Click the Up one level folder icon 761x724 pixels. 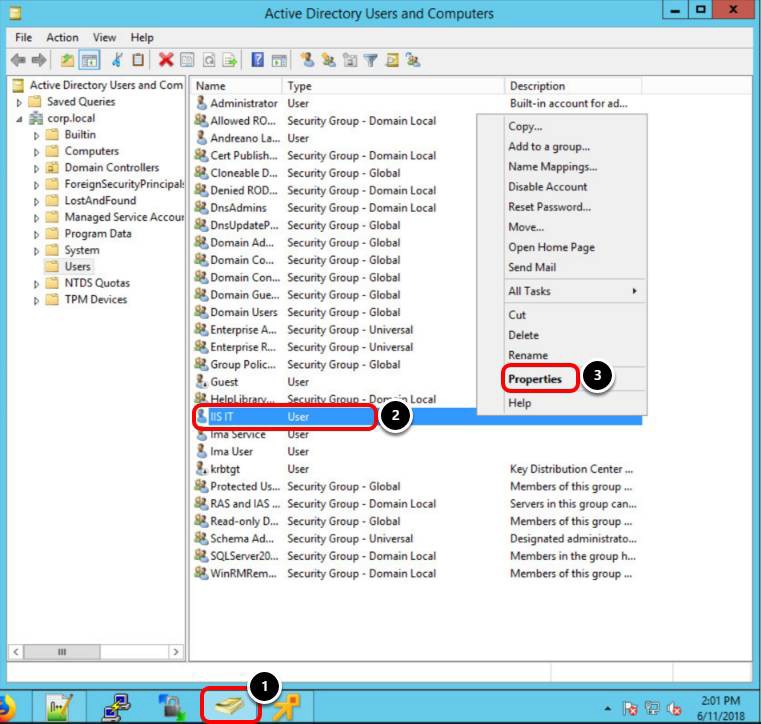67,61
